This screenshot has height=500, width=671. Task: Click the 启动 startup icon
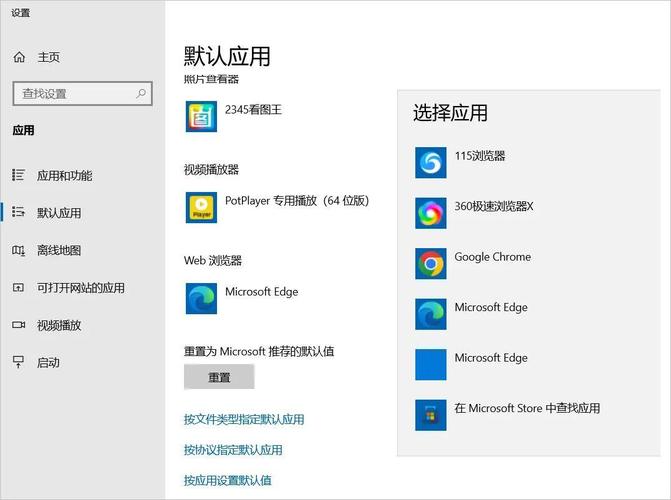point(18,362)
